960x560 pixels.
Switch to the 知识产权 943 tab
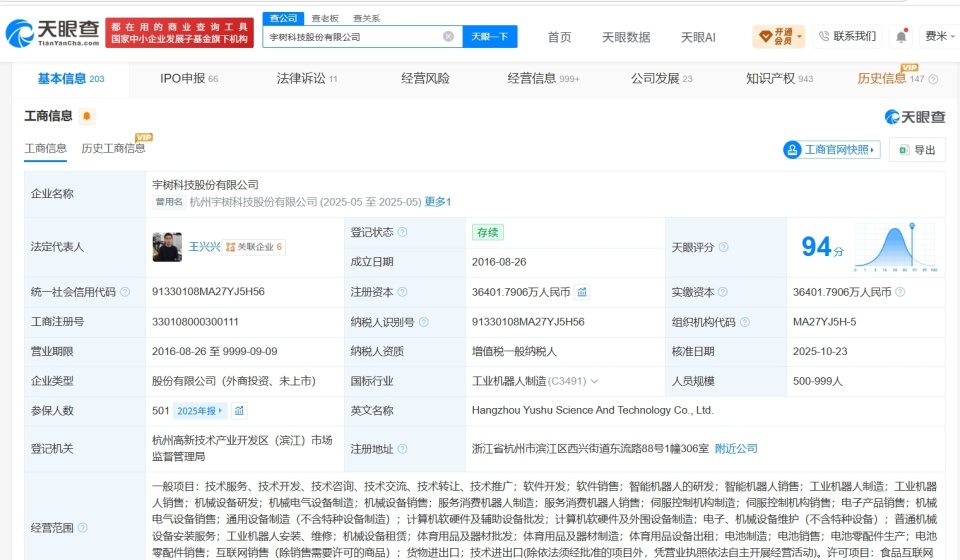(x=779, y=78)
